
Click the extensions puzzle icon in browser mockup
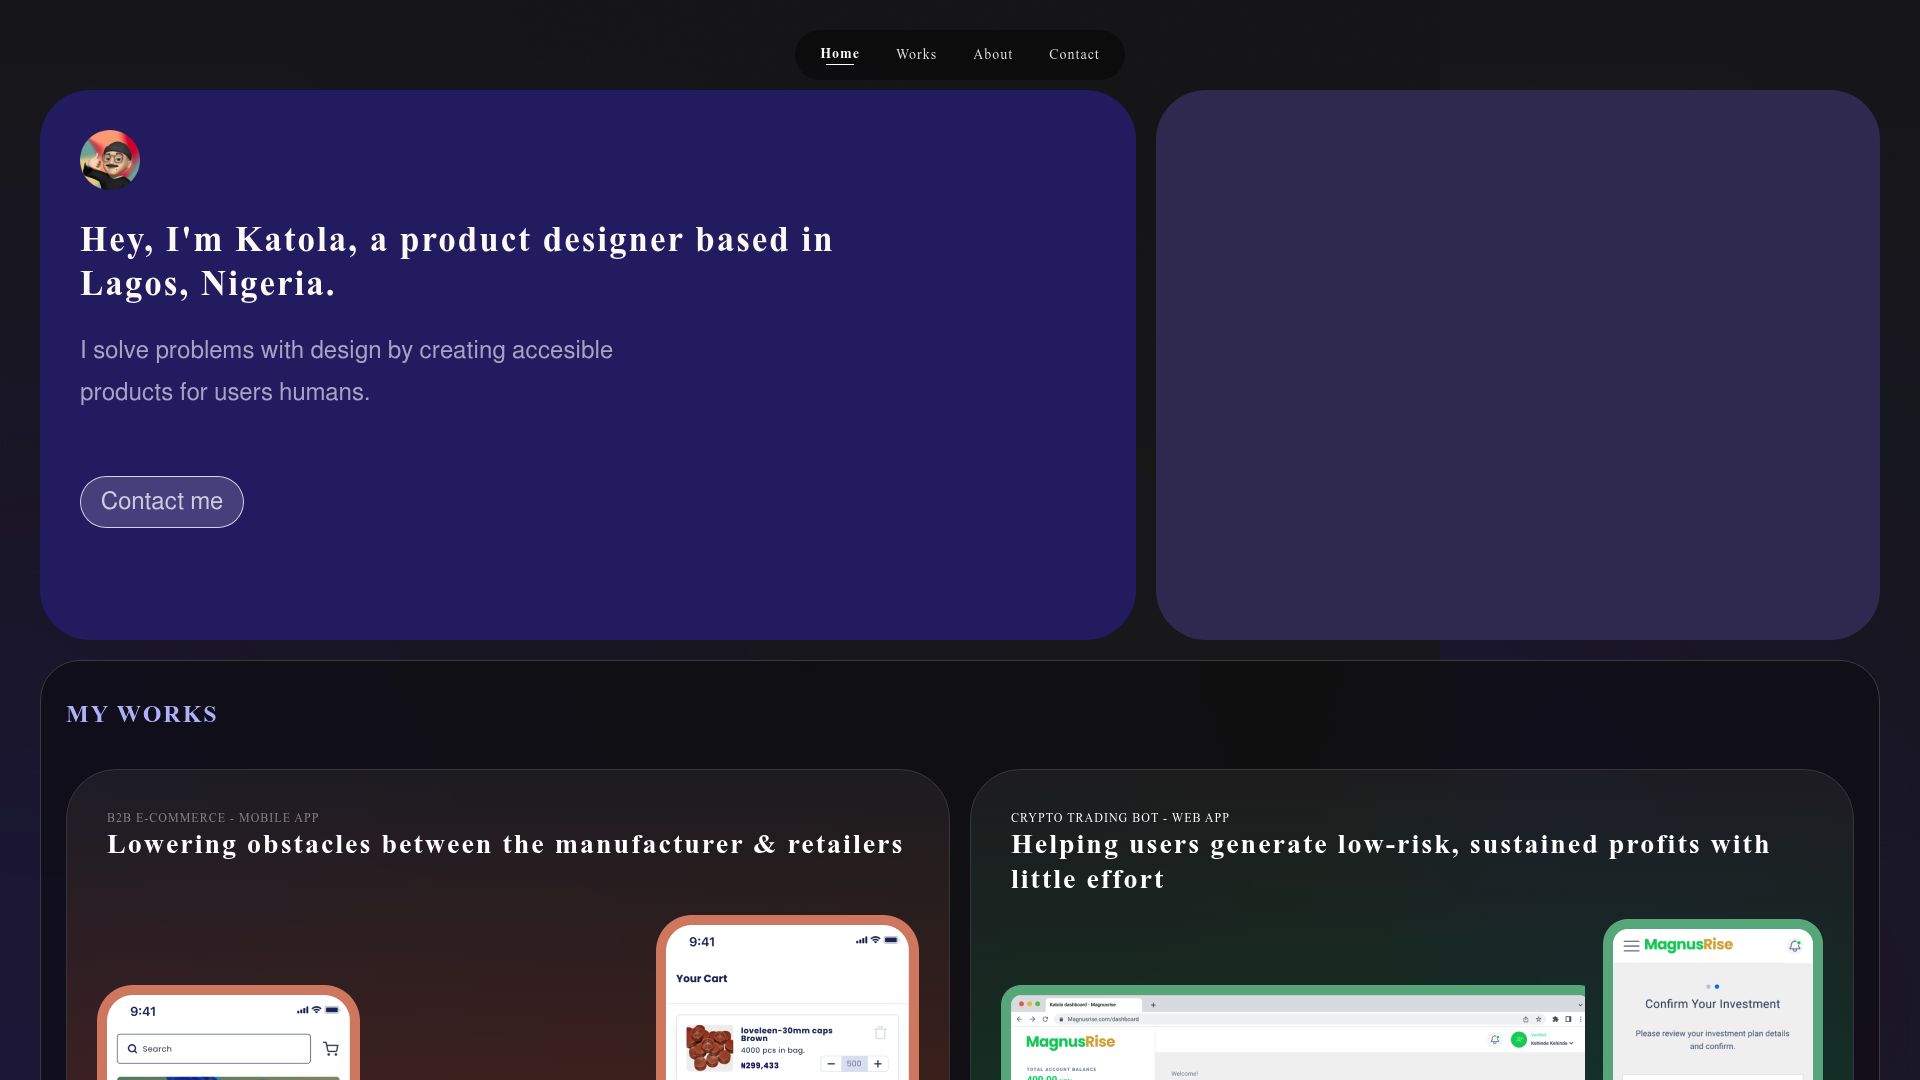1555,1019
